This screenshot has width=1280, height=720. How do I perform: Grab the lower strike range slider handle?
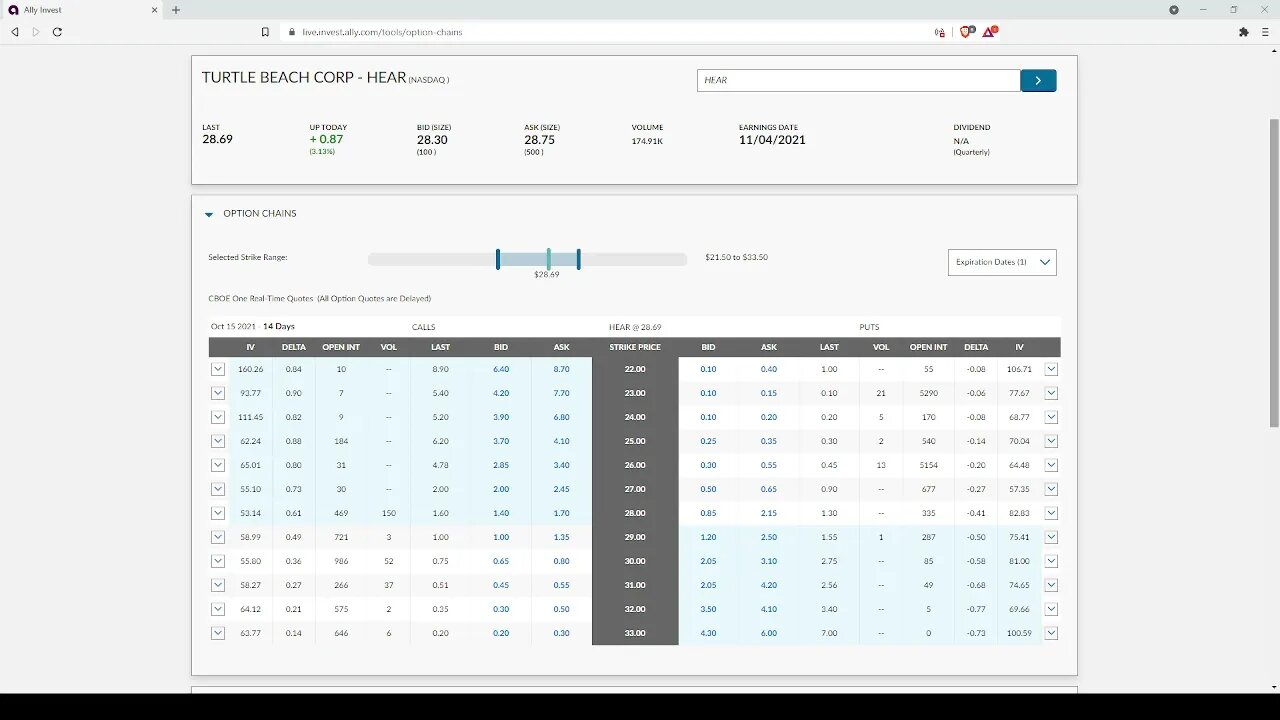pyautogui.click(x=498, y=259)
